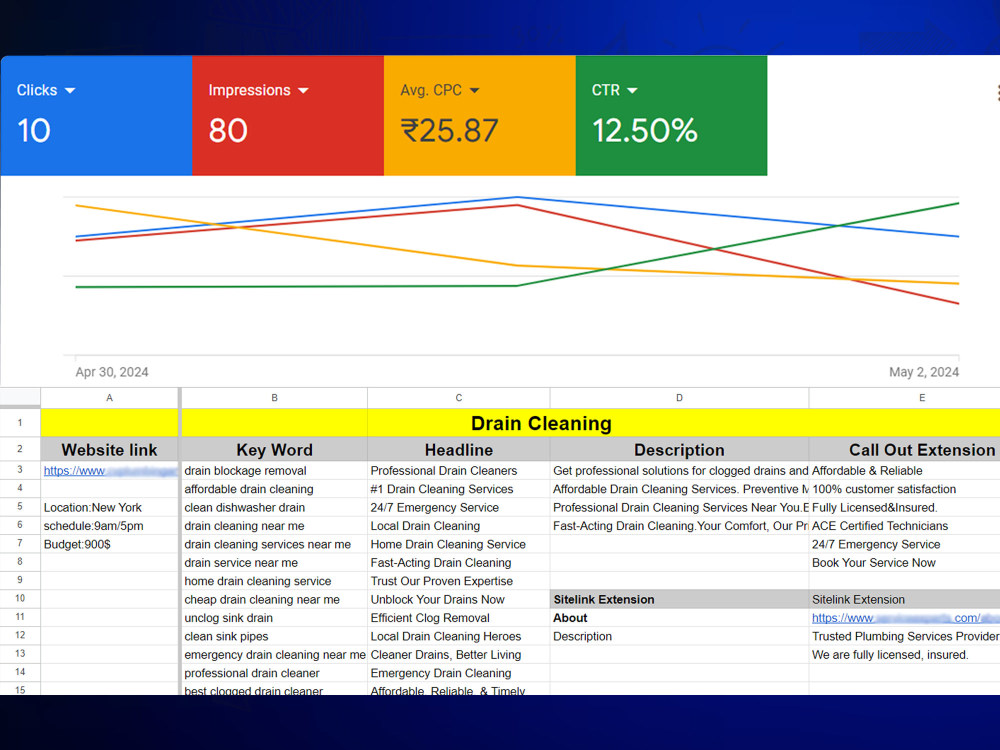Select row 10 header
This screenshot has width=1000, height=750.
[20, 598]
